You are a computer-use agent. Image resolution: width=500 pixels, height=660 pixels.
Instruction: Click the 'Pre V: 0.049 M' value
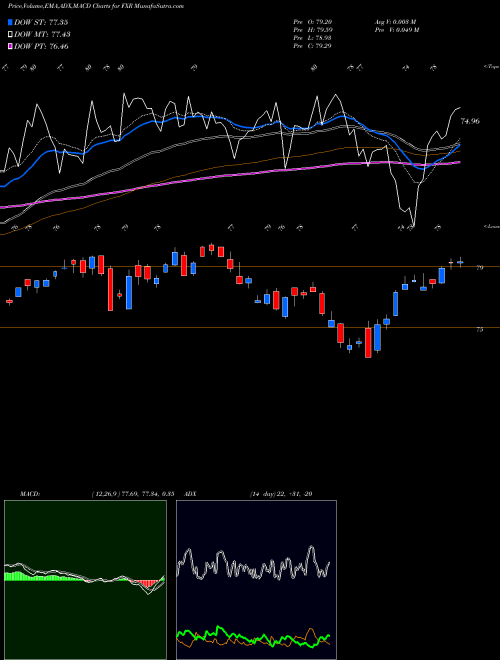398,30
